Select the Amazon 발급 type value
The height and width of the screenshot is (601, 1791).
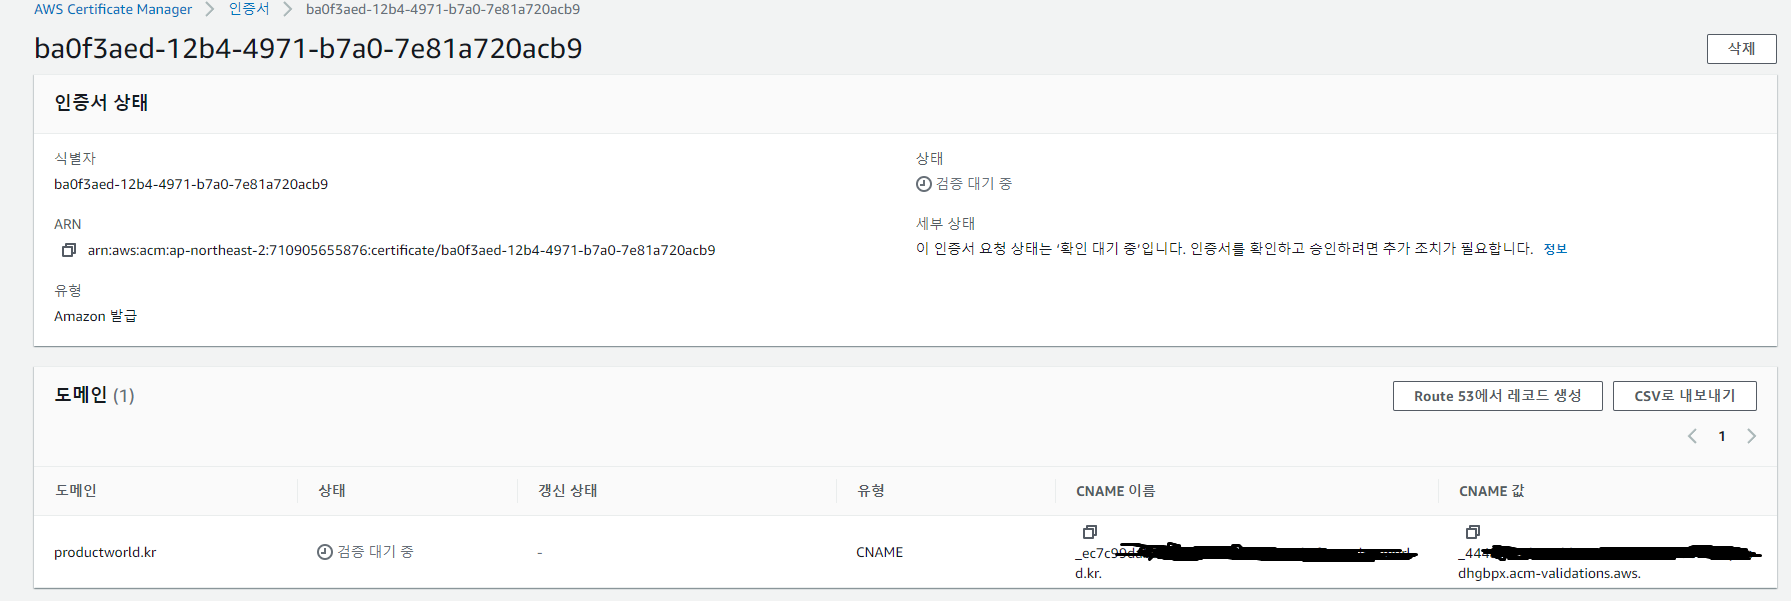[96, 316]
